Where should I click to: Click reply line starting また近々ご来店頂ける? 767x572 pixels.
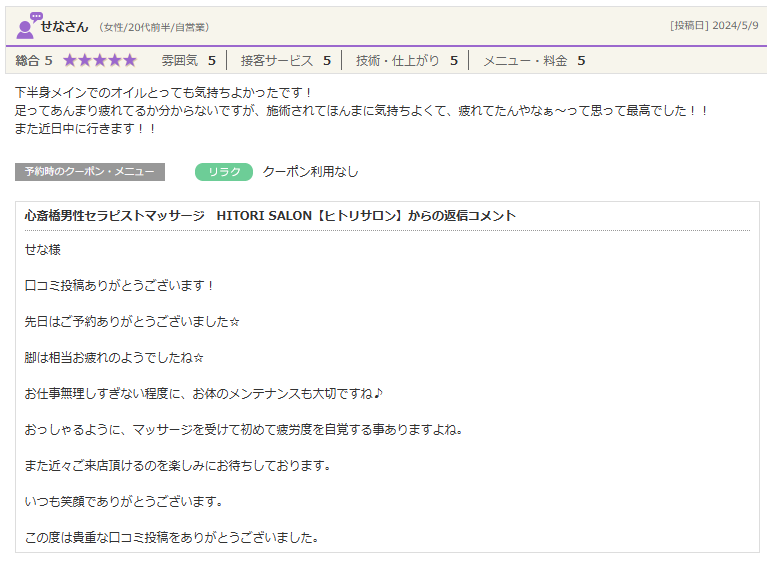[x=178, y=465]
